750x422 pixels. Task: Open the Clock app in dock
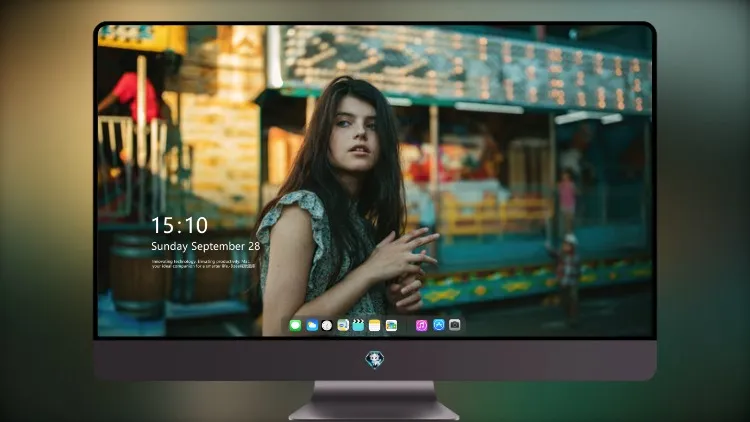pyautogui.click(x=327, y=325)
